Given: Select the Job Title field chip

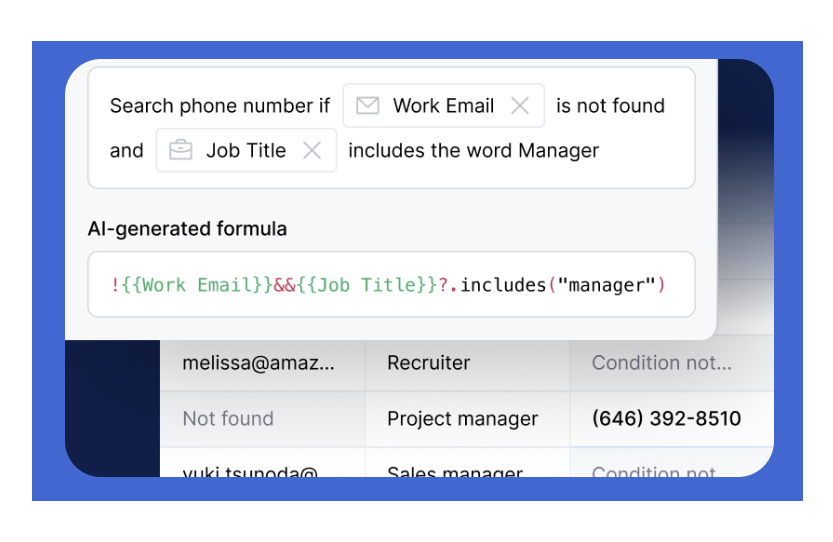Looking at the screenshot, I should (246, 151).
